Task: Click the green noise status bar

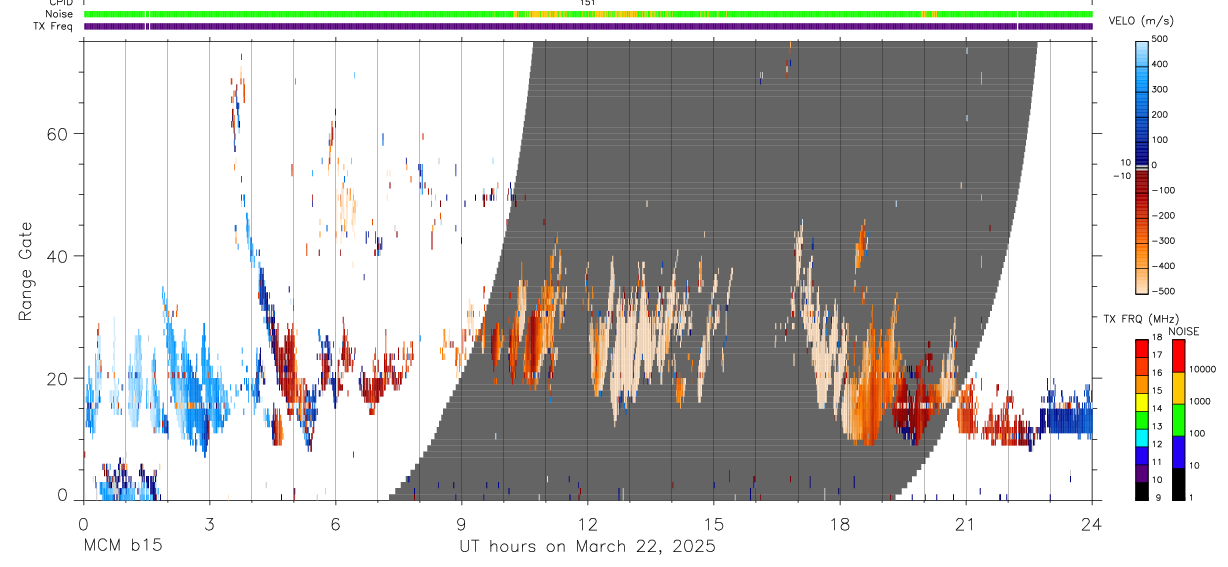Action: [x=588, y=14]
